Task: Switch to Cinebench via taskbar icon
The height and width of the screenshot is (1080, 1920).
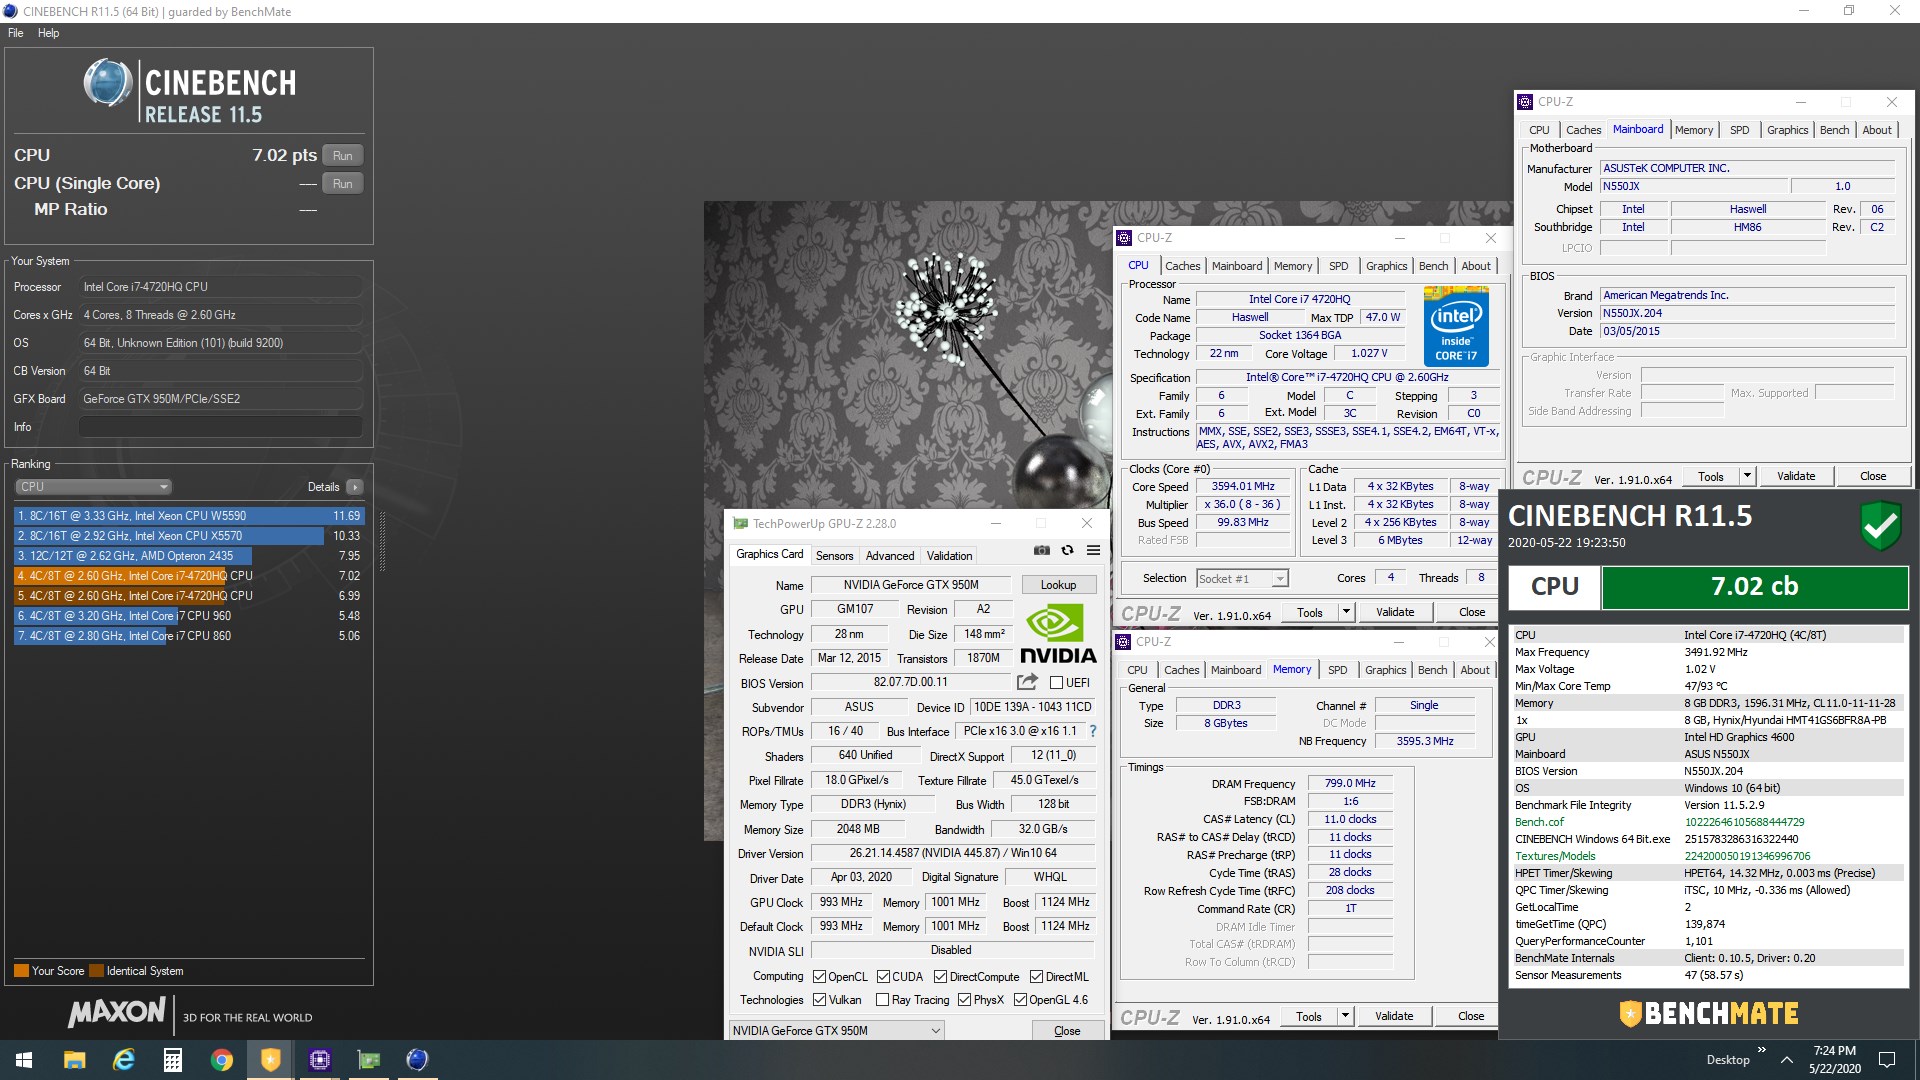Action: pyautogui.click(x=417, y=1060)
